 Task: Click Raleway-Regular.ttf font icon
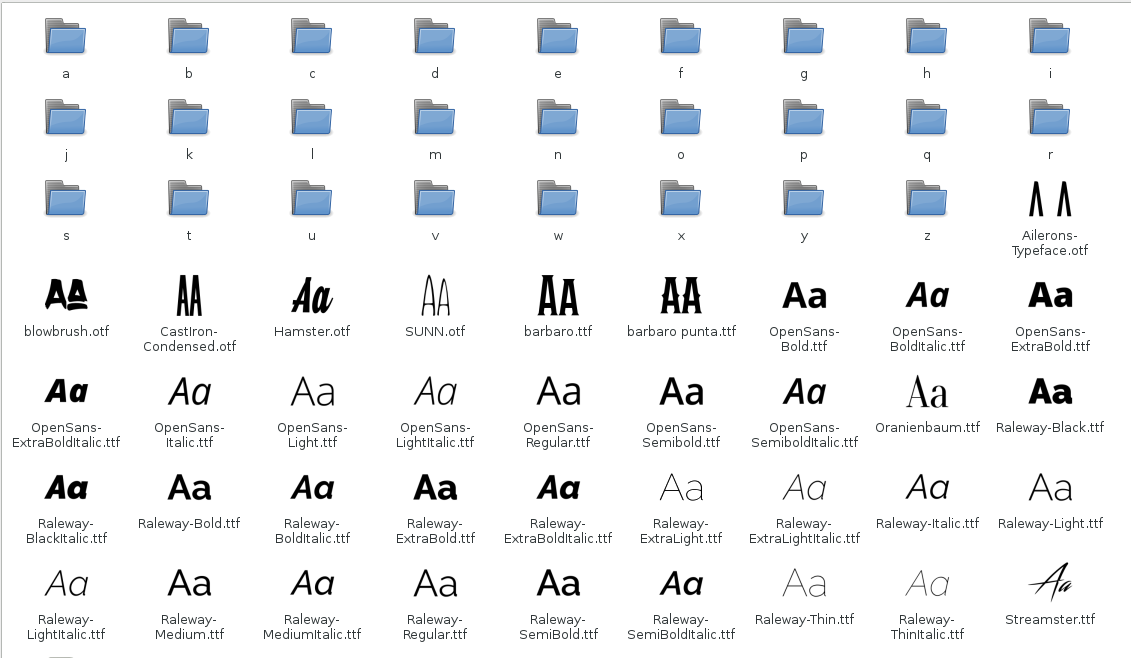coord(435,583)
